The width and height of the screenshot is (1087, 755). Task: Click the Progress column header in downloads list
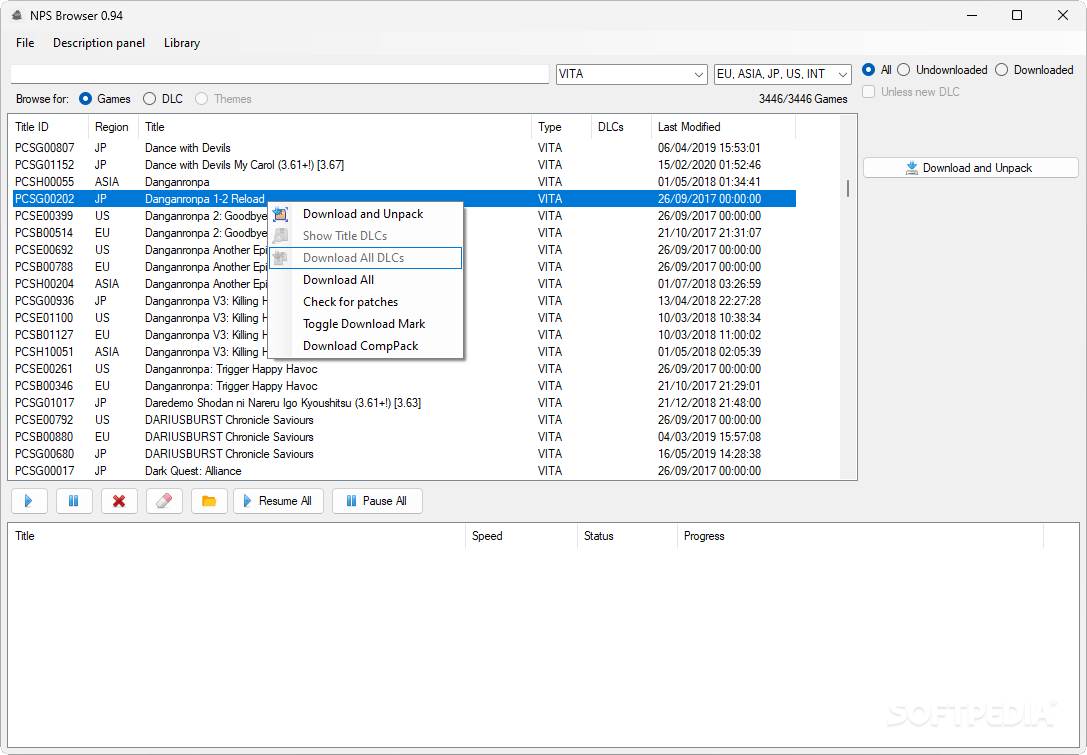860,536
